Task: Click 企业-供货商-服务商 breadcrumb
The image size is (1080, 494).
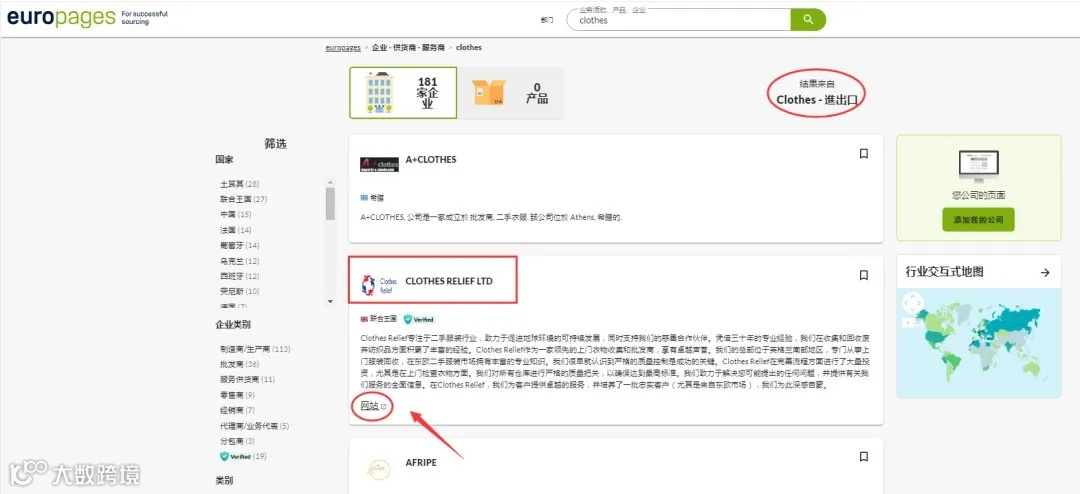Action: point(408,48)
